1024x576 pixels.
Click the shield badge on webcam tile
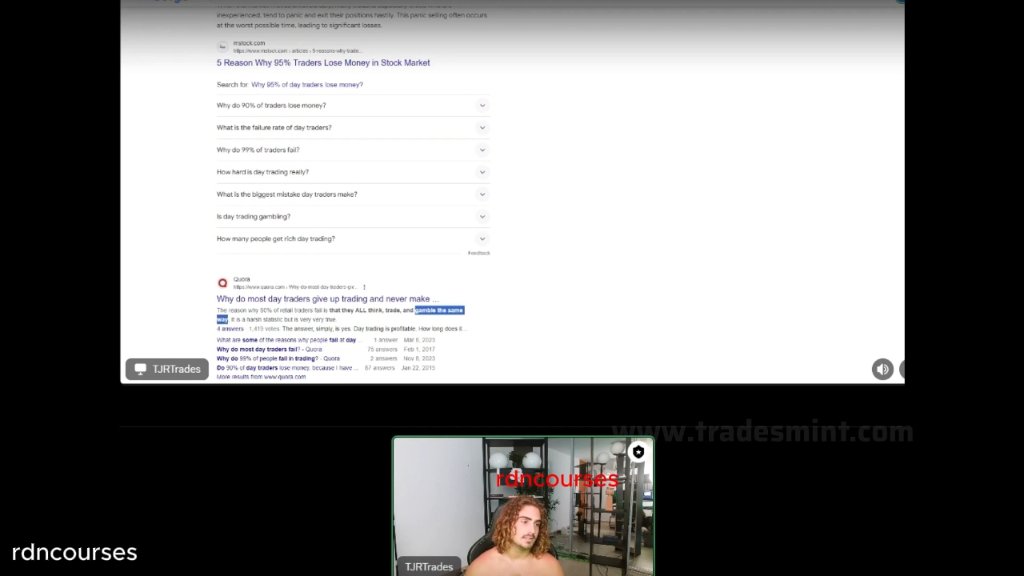pos(638,451)
